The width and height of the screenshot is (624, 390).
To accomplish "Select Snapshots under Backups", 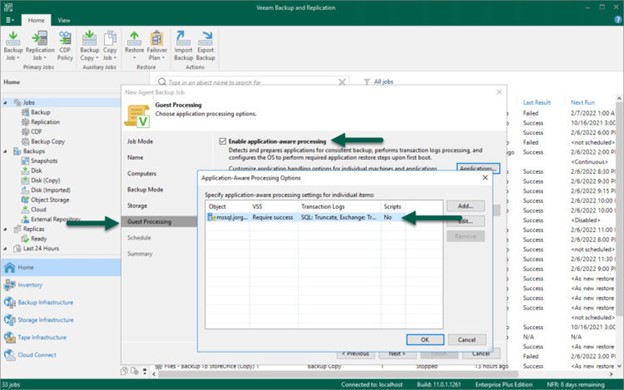I will click(44, 161).
